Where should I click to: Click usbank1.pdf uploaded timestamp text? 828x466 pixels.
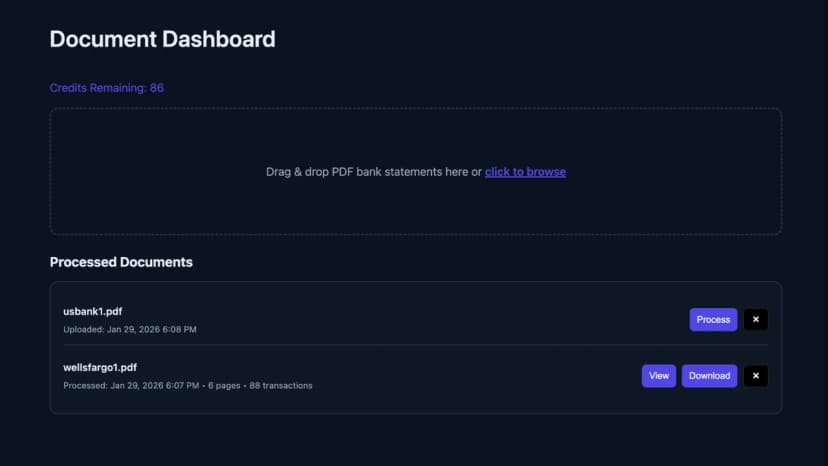[x=130, y=329]
